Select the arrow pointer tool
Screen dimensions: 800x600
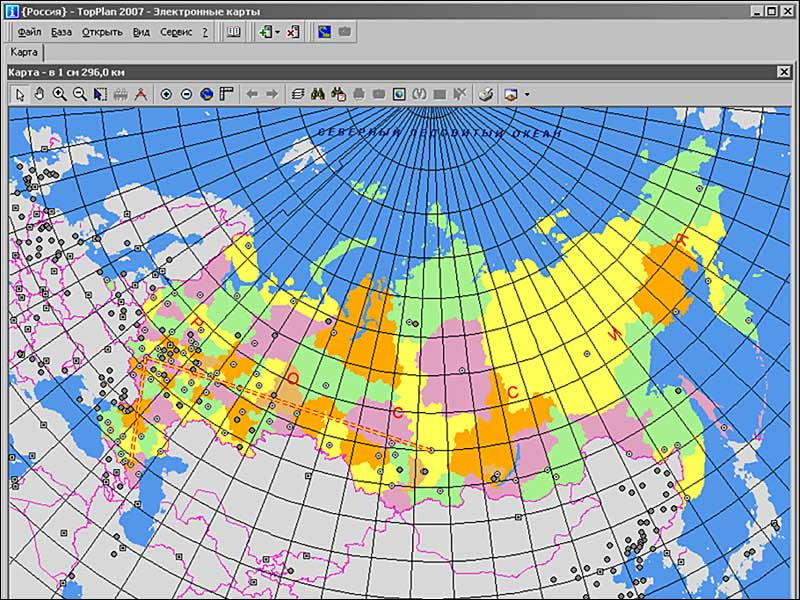tap(20, 94)
